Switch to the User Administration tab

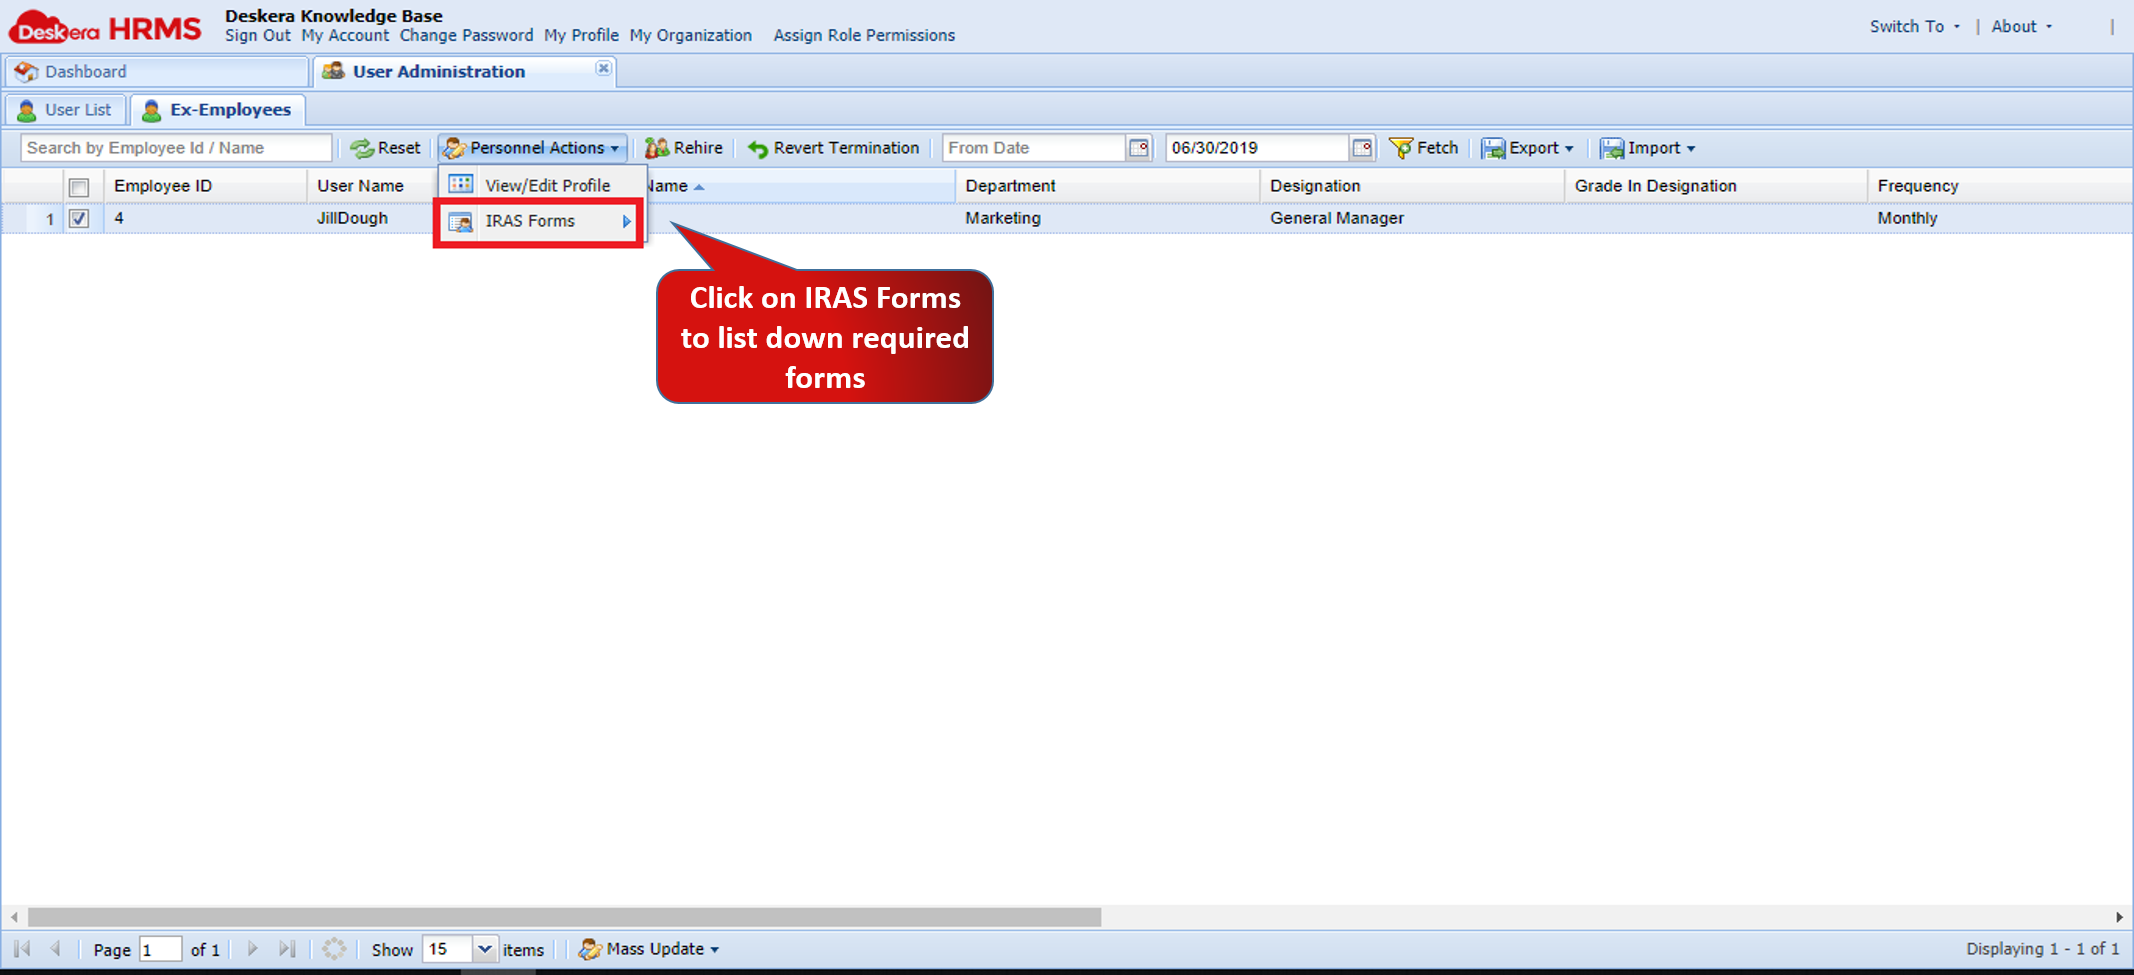pos(465,72)
